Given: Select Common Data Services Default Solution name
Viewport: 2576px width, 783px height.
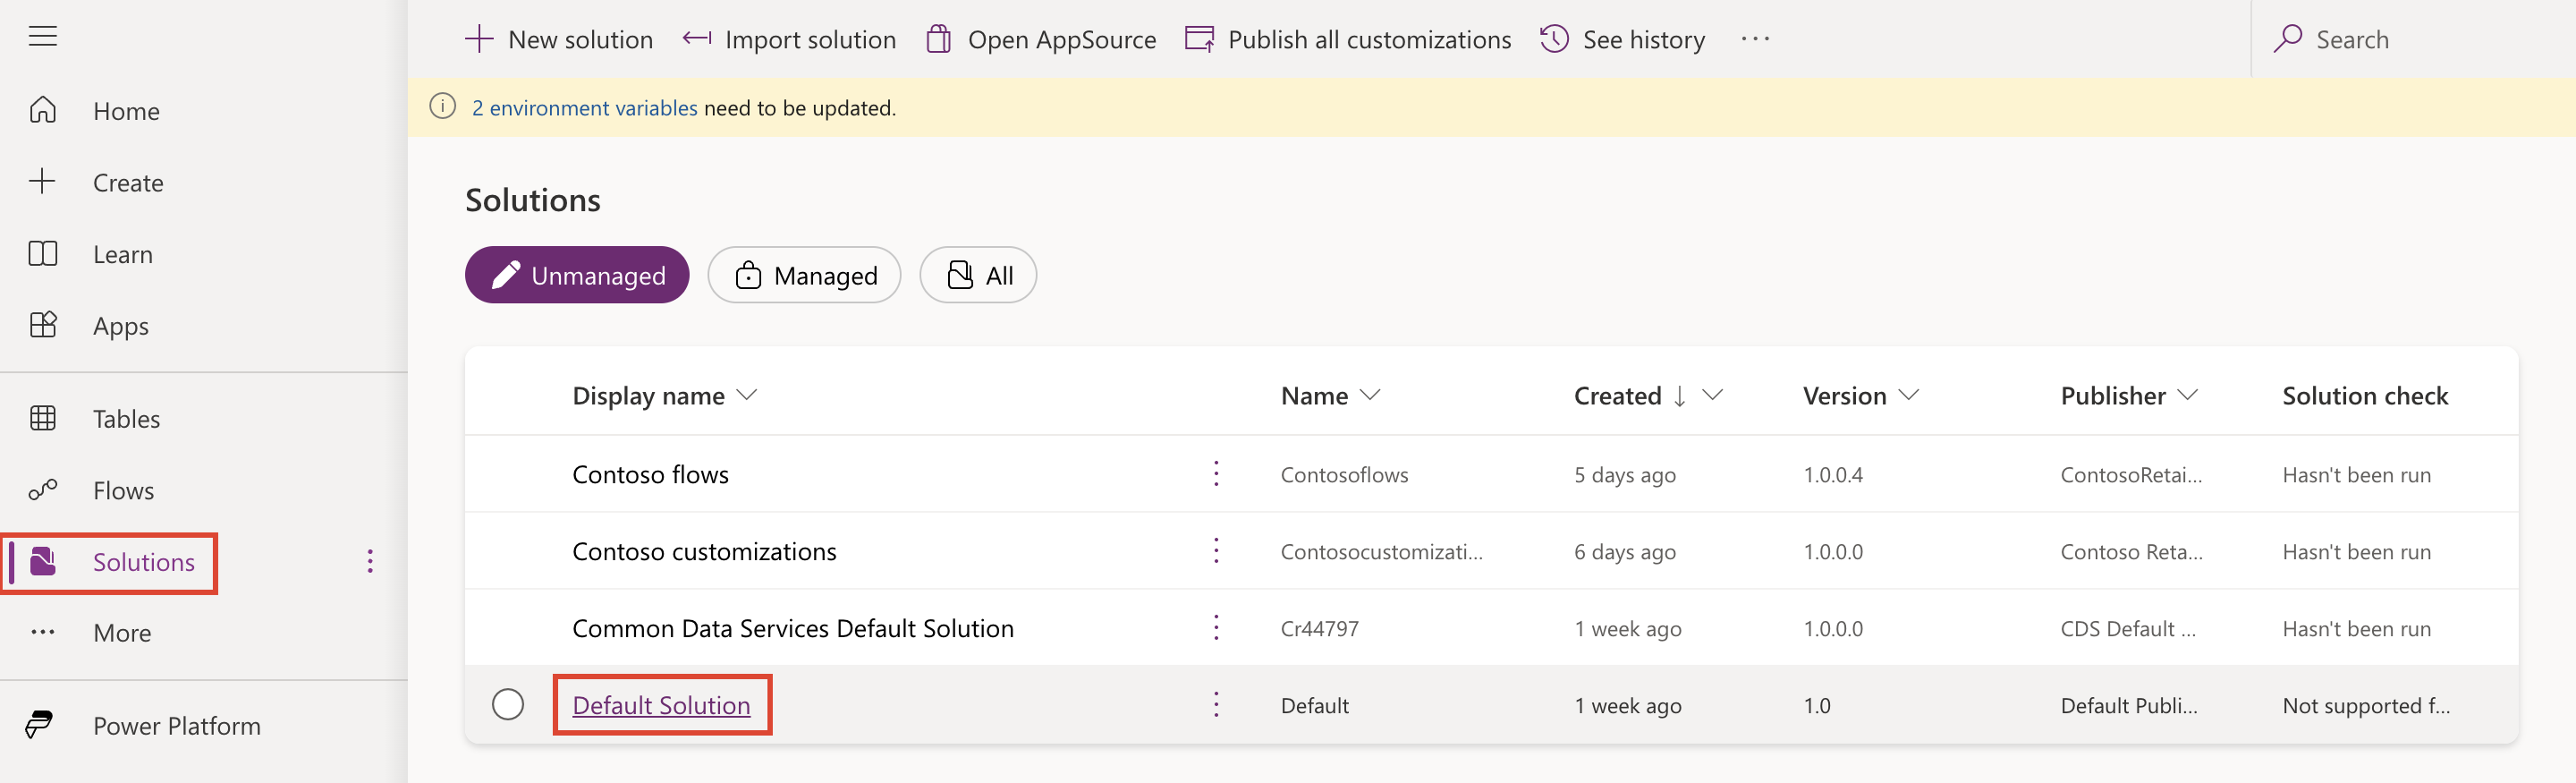Looking at the screenshot, I should (x=793, y=628).
